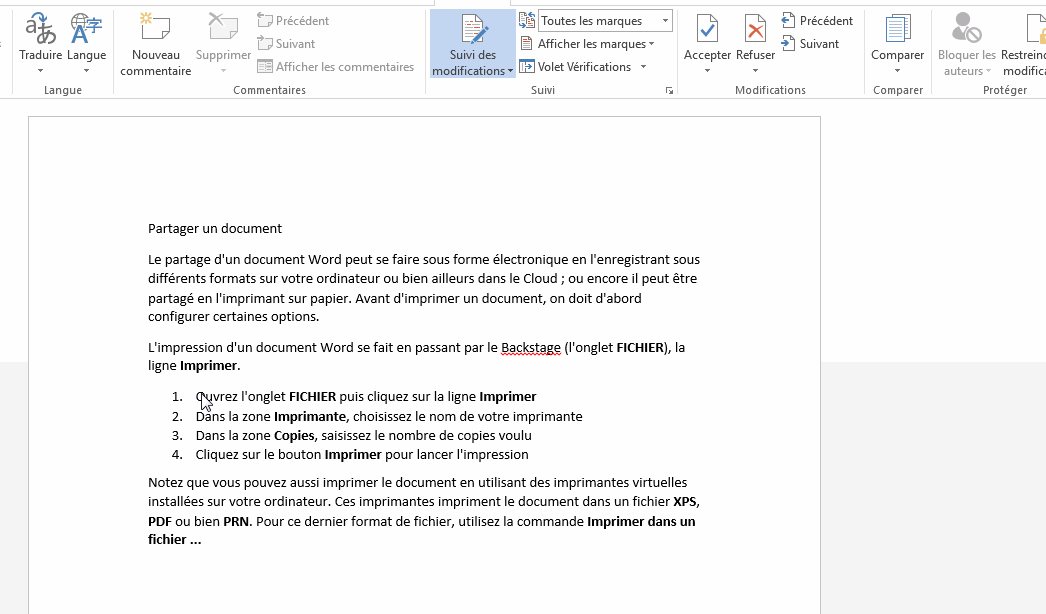
Task: Click the Comparer documents icon
Action: pos(897,30)
